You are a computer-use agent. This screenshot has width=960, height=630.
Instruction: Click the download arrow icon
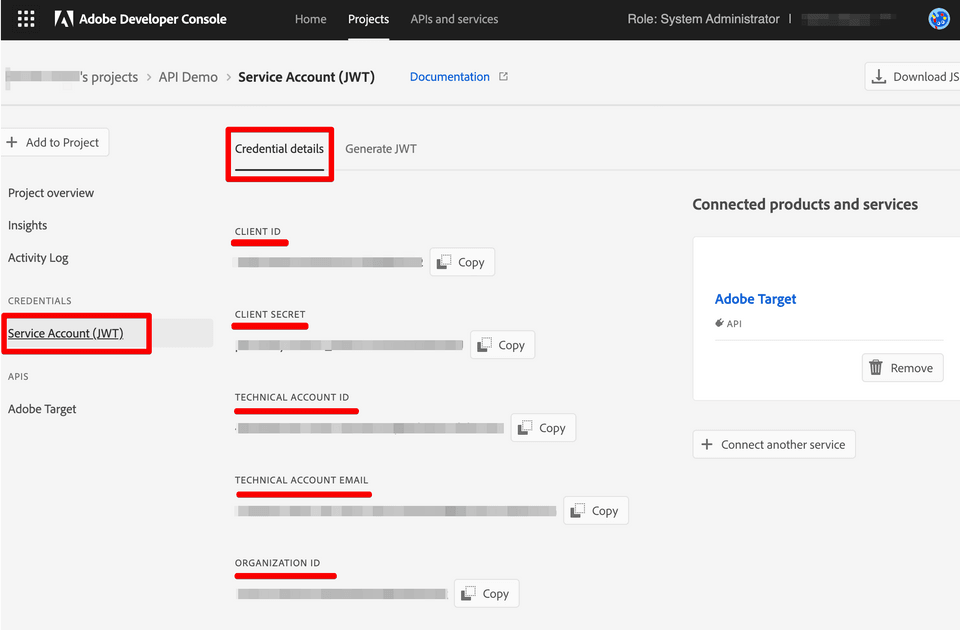879,77
